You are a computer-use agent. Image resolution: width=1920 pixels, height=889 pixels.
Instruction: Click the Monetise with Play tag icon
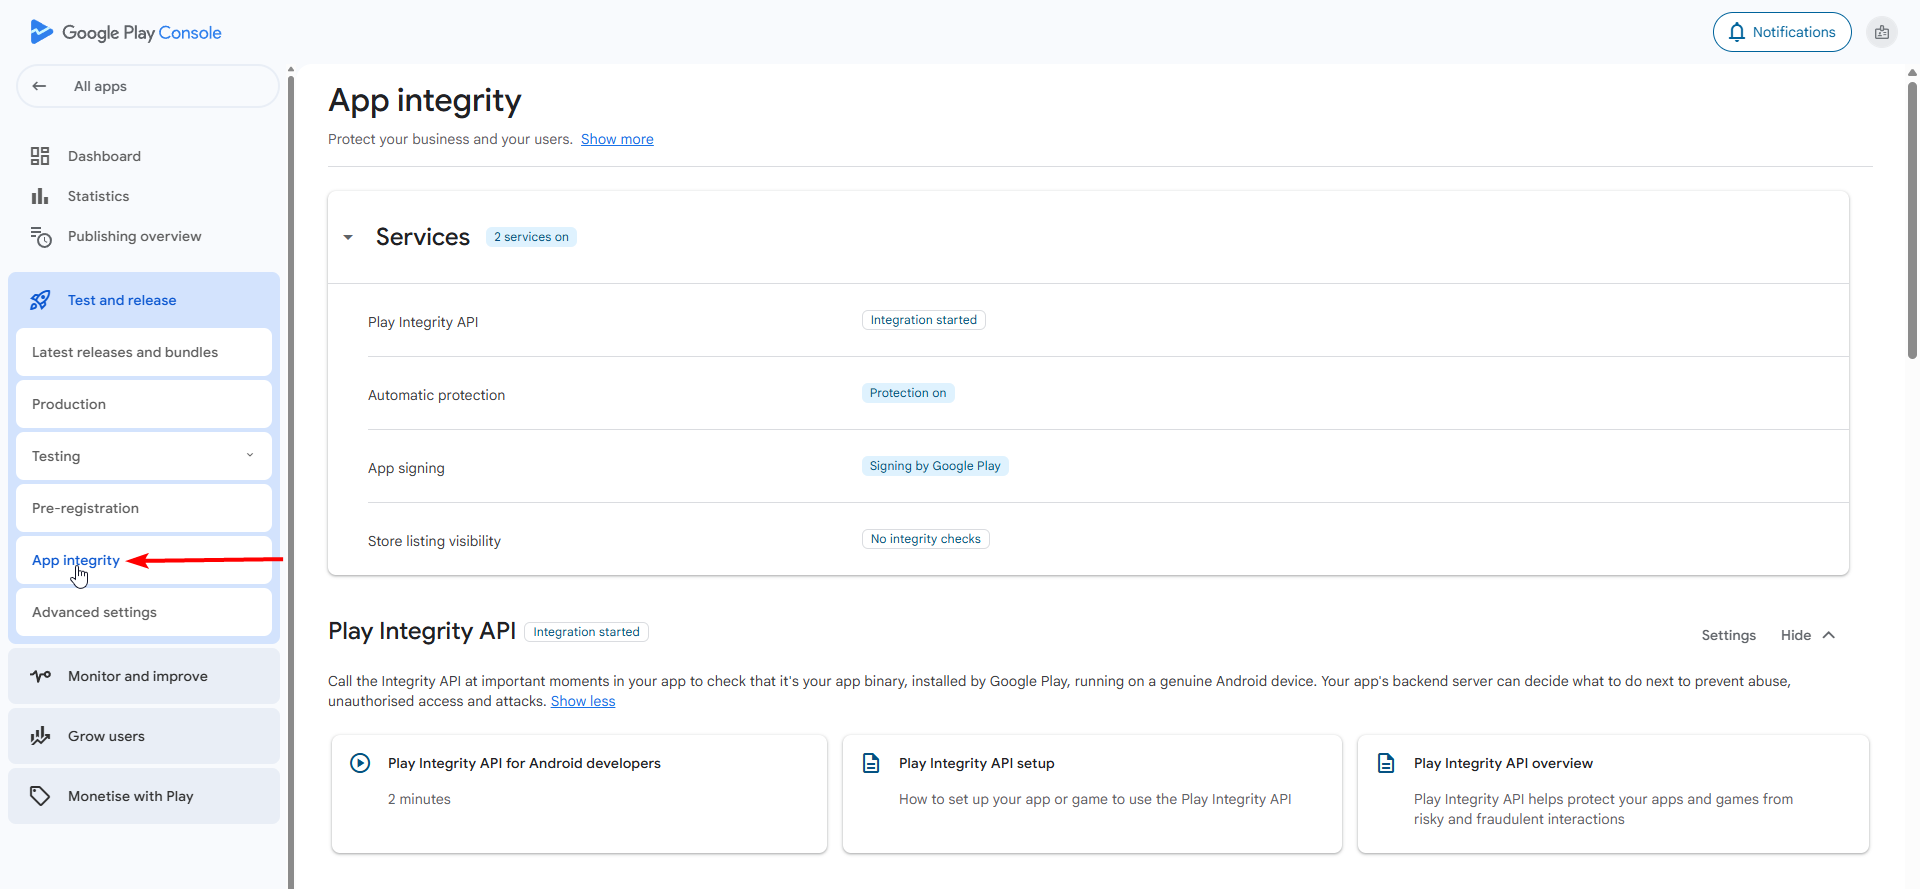click(x=40, y=796)
